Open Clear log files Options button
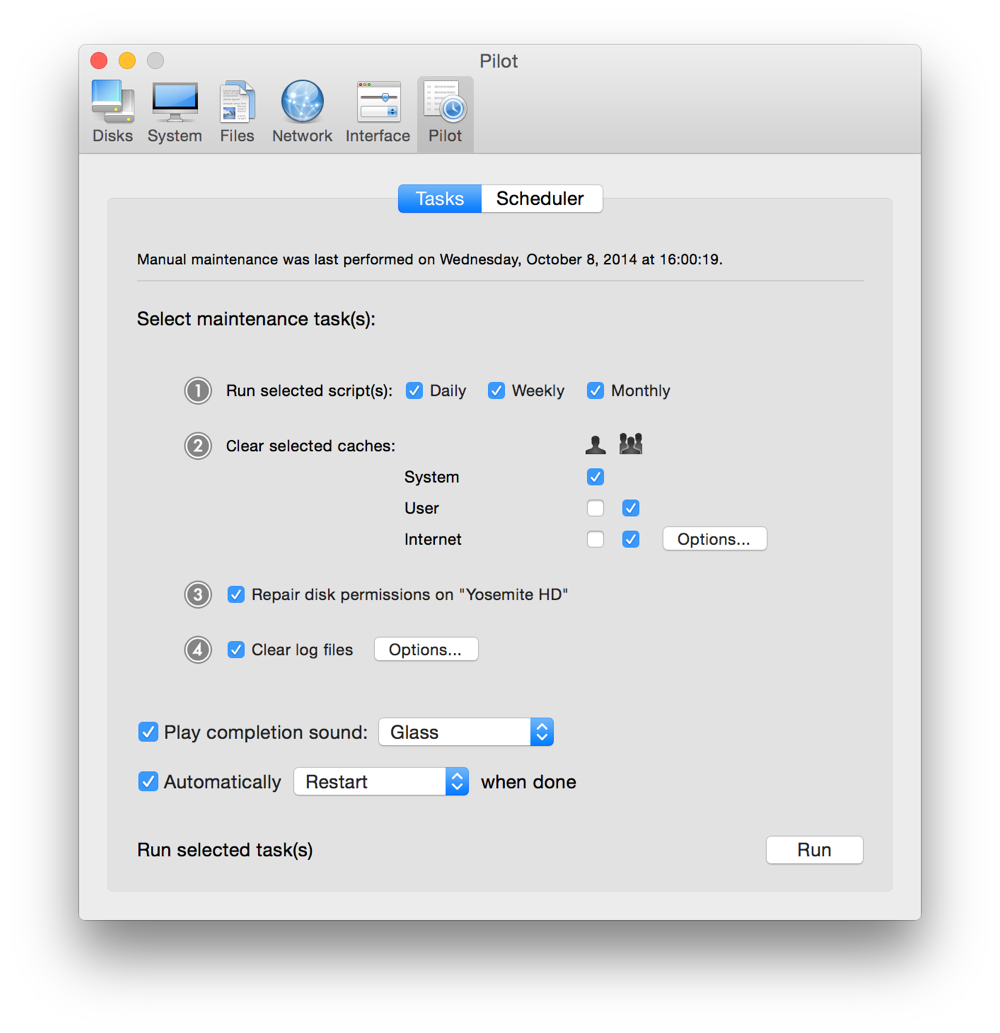Viewport: 1000px width, 1033px height. click(x=426, y=650)
